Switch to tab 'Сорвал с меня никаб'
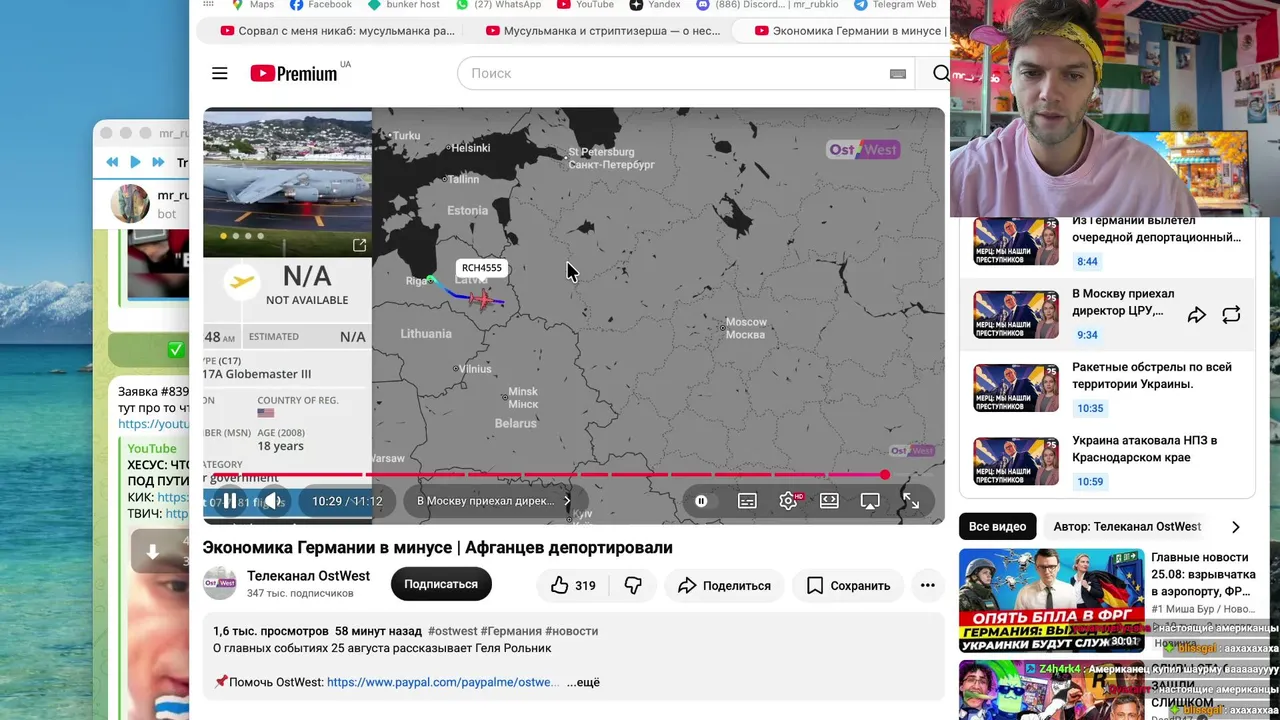The height and width of the screenshot is (720, 1280). coord(338,31)
